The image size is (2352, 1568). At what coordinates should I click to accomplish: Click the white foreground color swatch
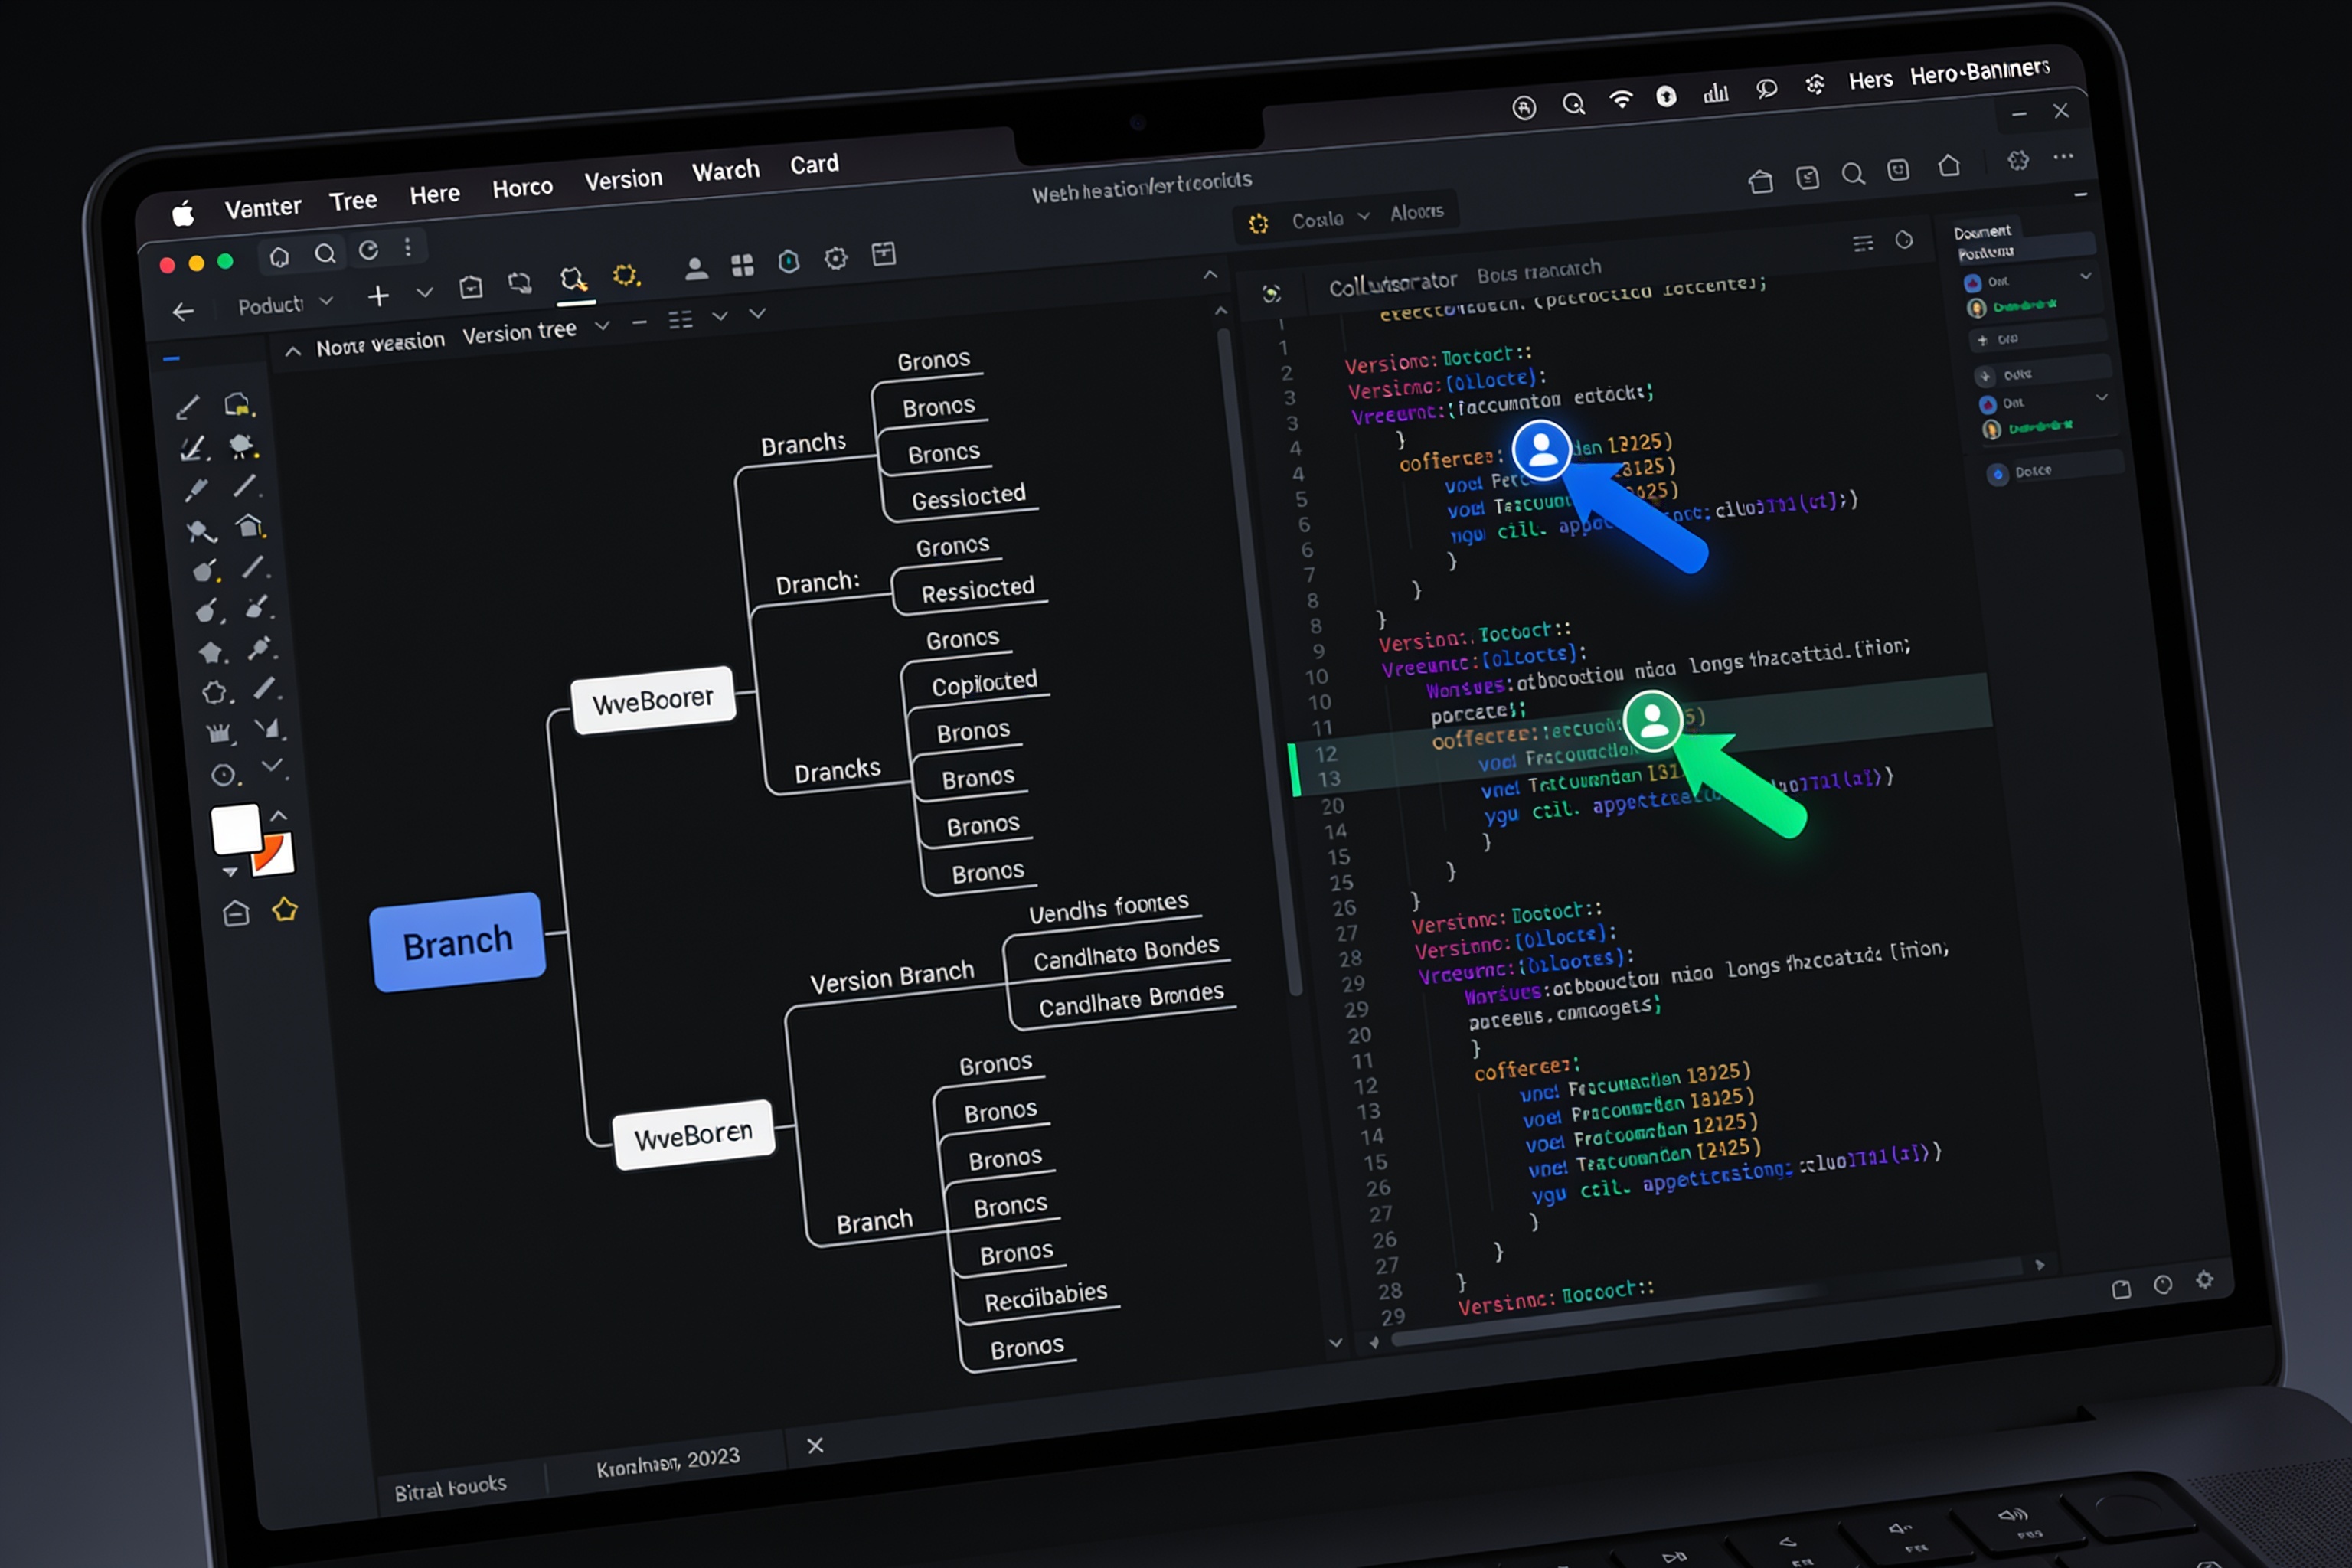coord(236,829)
